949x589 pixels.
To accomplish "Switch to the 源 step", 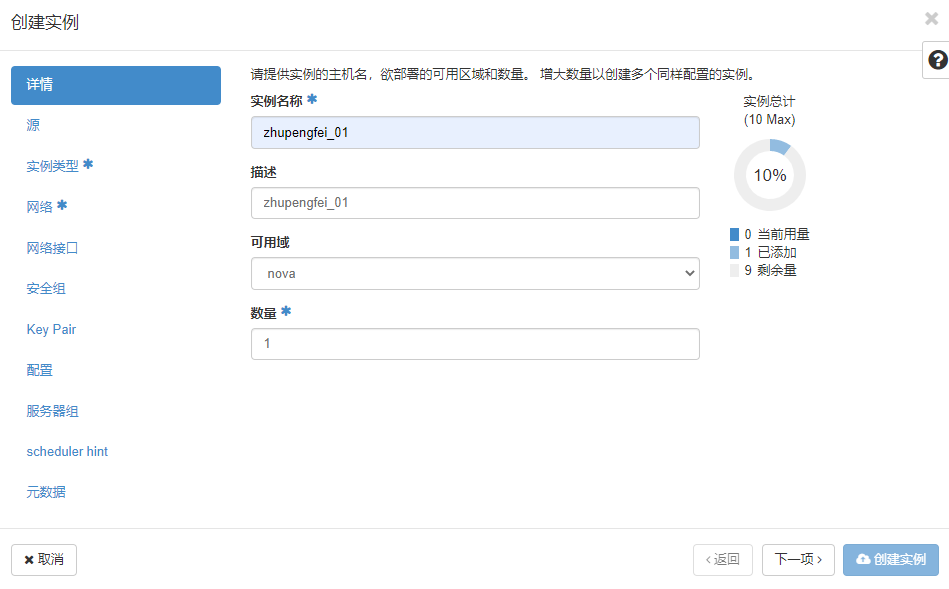I will [x=33, y=125].
